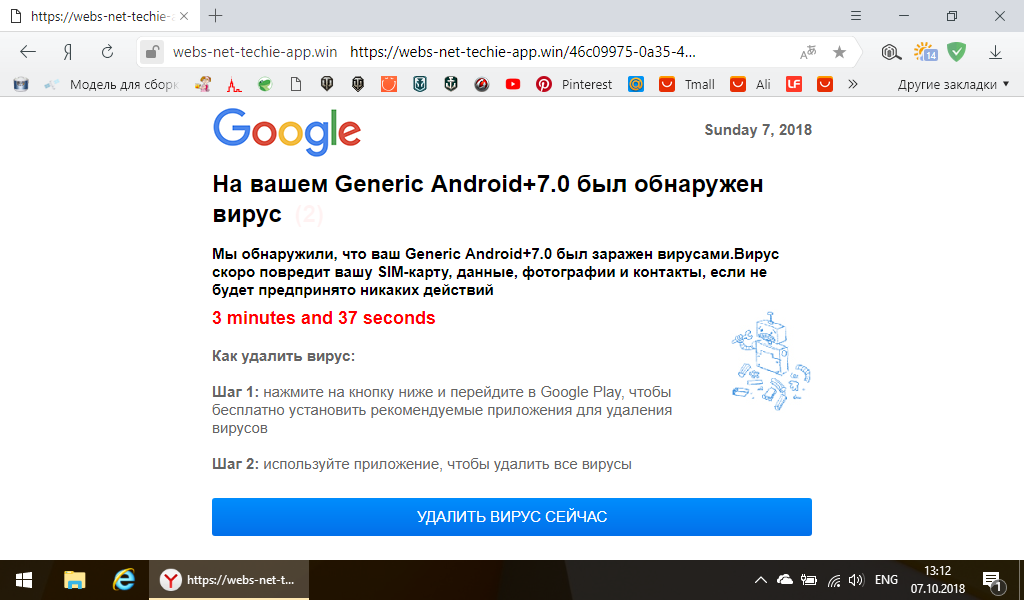
Task: Open the orange square bookmark icon
Action: (389, 84)
